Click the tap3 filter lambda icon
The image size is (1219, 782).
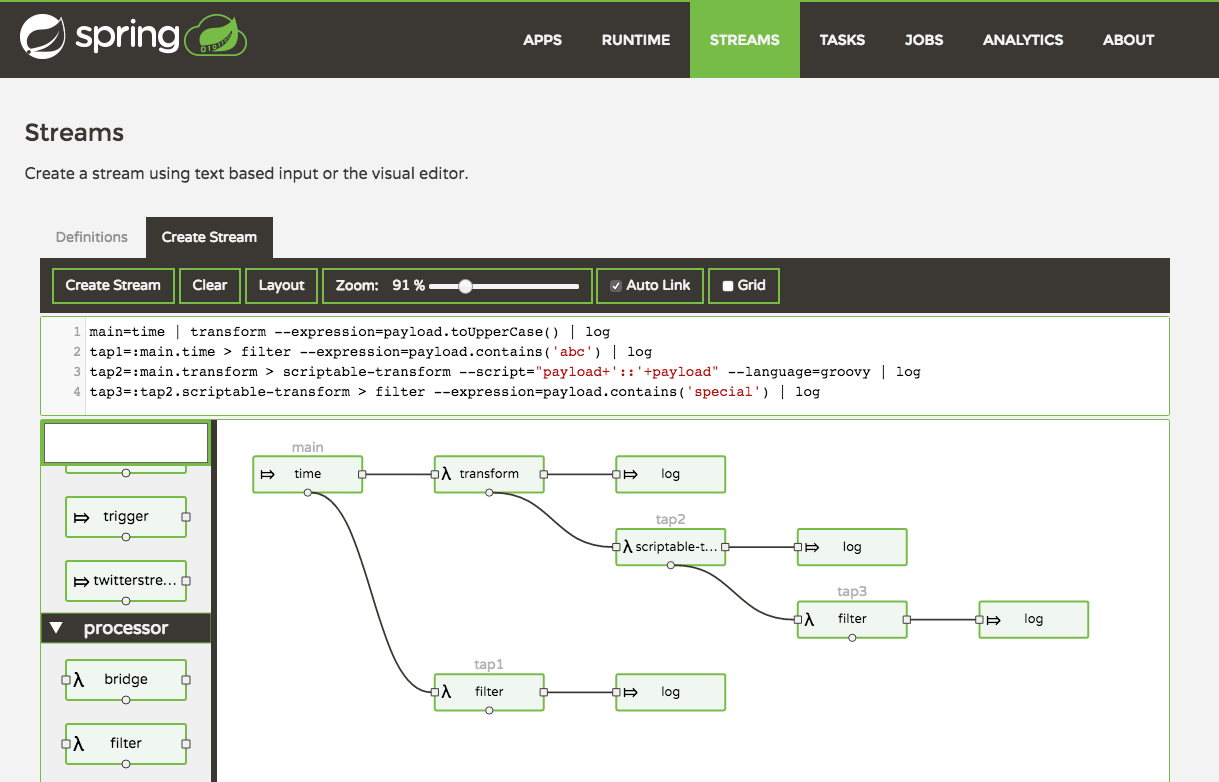tap(809, 619)
